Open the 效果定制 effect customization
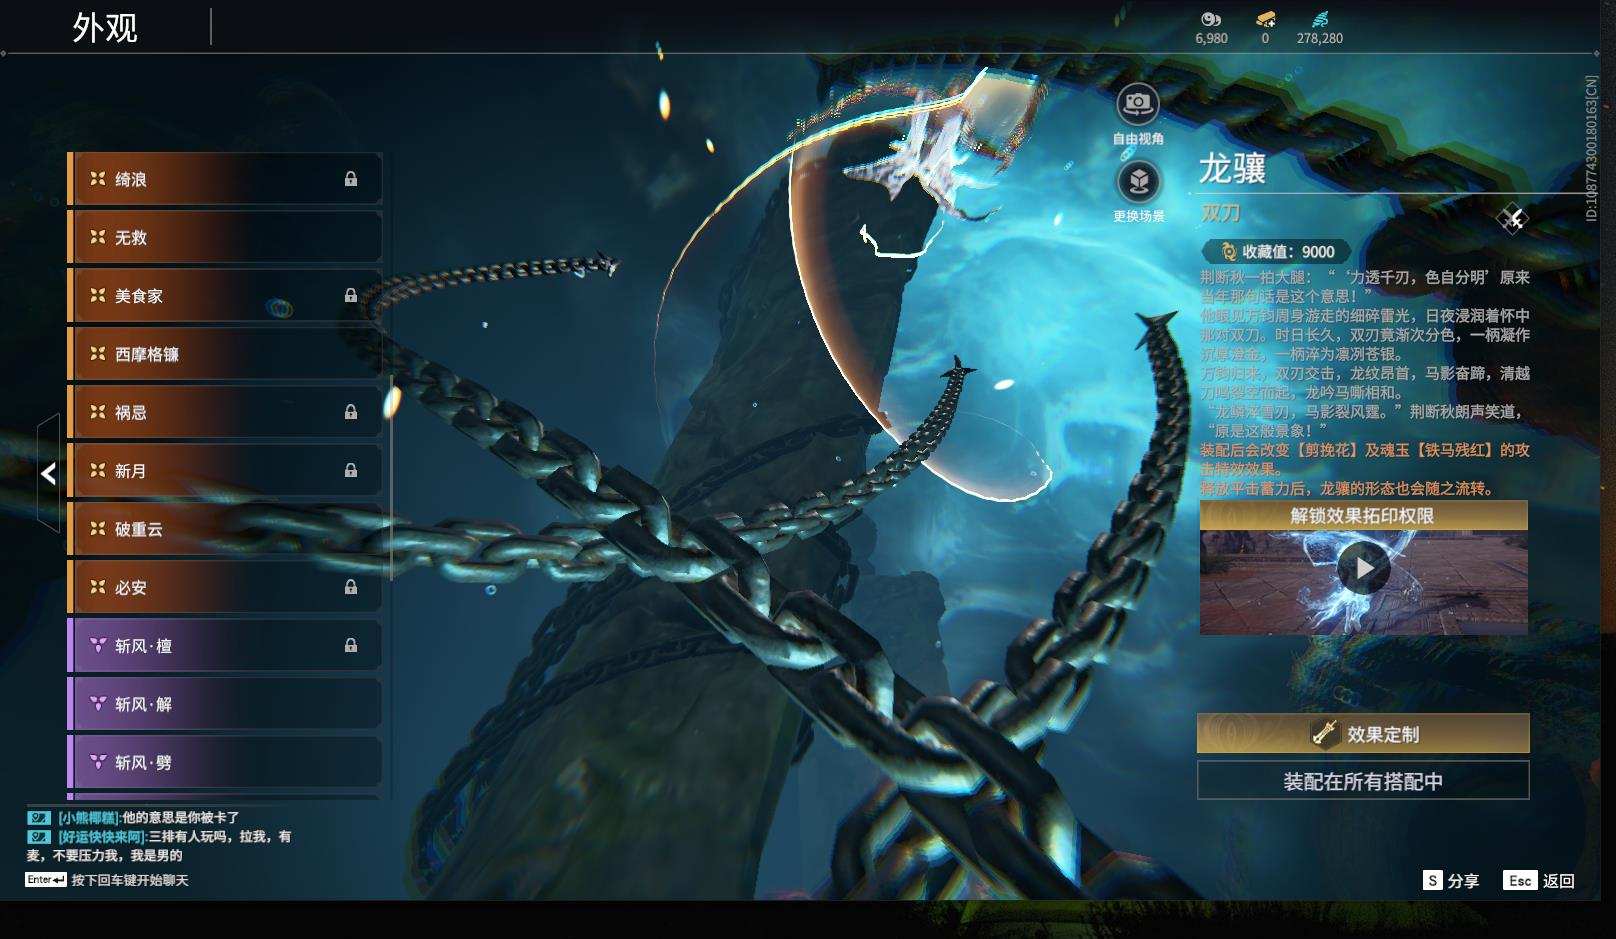1616x939 pixels. [x=1363, y=734]
